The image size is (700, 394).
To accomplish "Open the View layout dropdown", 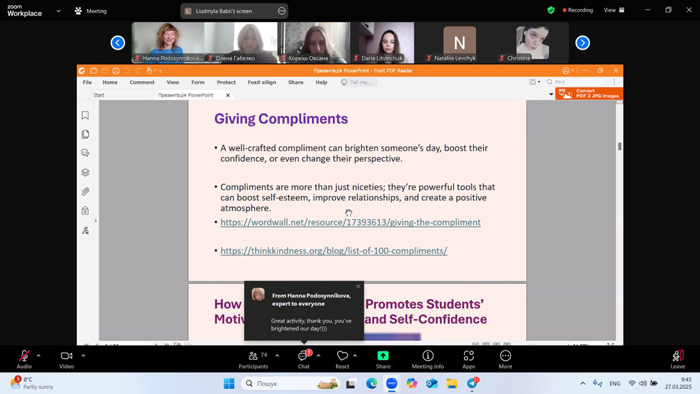I will tap(614, 10).
